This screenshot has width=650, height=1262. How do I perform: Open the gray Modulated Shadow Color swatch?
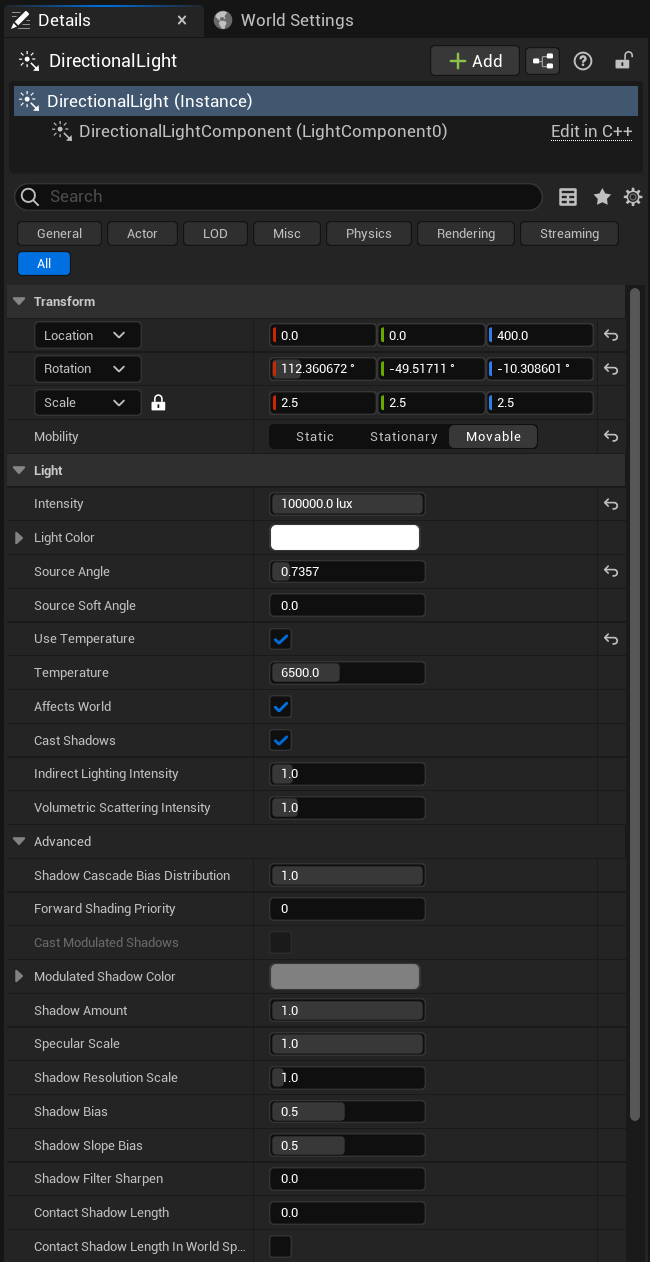click(x=345, y=977)
